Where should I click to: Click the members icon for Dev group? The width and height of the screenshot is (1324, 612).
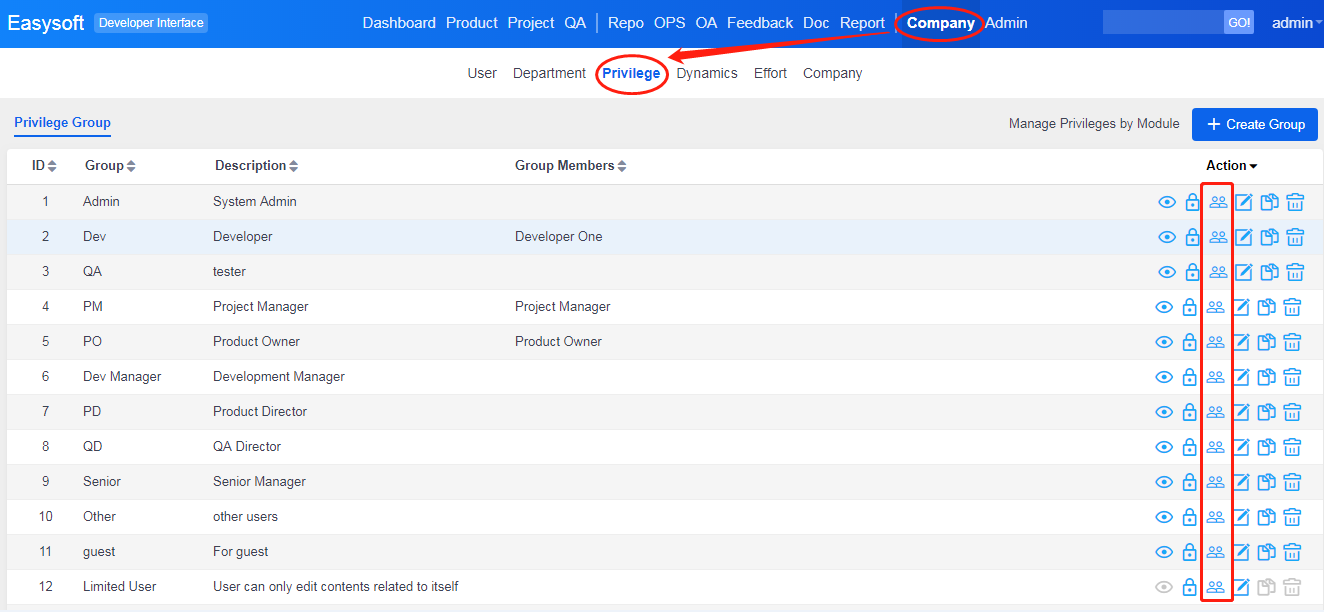coord(1217,237)
